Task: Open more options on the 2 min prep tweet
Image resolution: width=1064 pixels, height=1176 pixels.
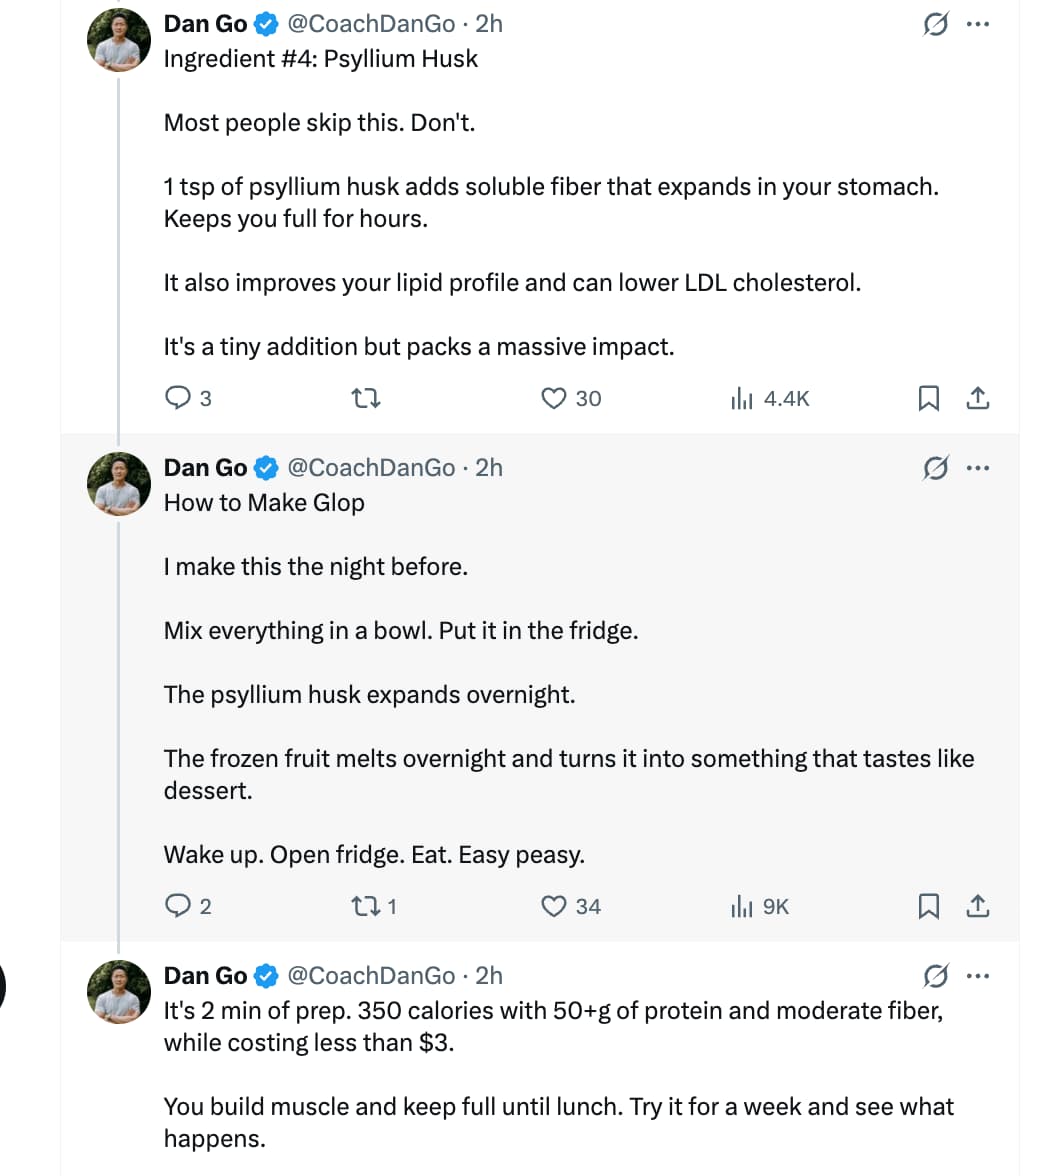Action: point(979,976)
